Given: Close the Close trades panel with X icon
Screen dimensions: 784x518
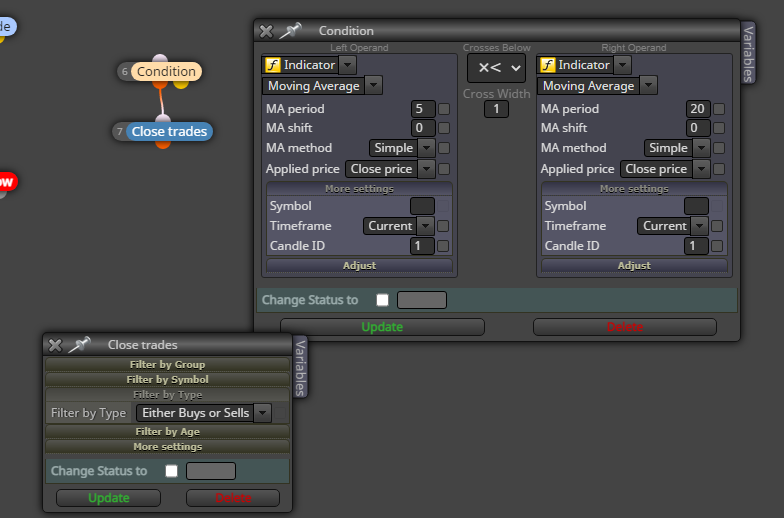Looking at the screenshot, I should point(55,345).
